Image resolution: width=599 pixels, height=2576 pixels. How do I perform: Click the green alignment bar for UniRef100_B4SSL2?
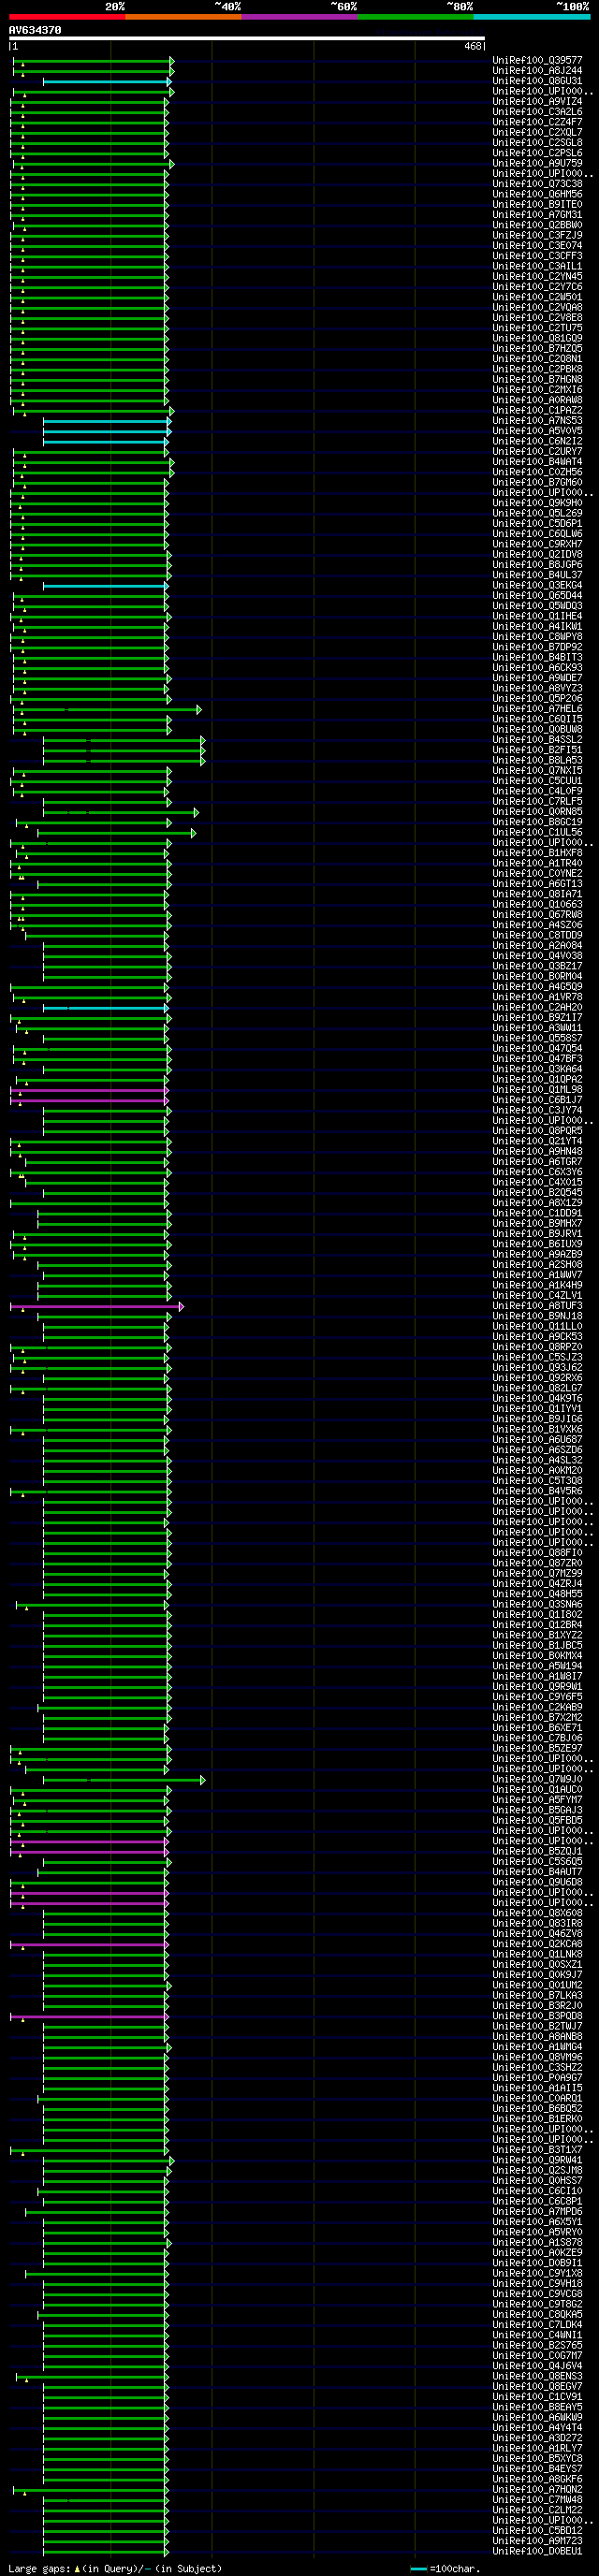[x=124, y=741]
